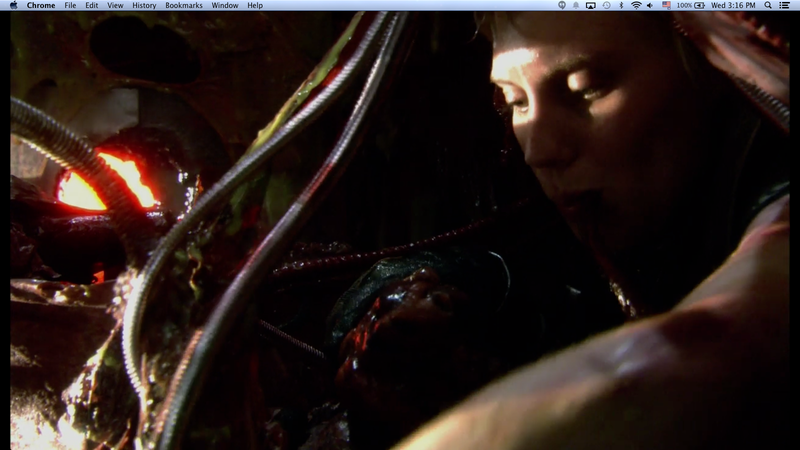Open the Wi-Fi status menu

coord(636,5)
